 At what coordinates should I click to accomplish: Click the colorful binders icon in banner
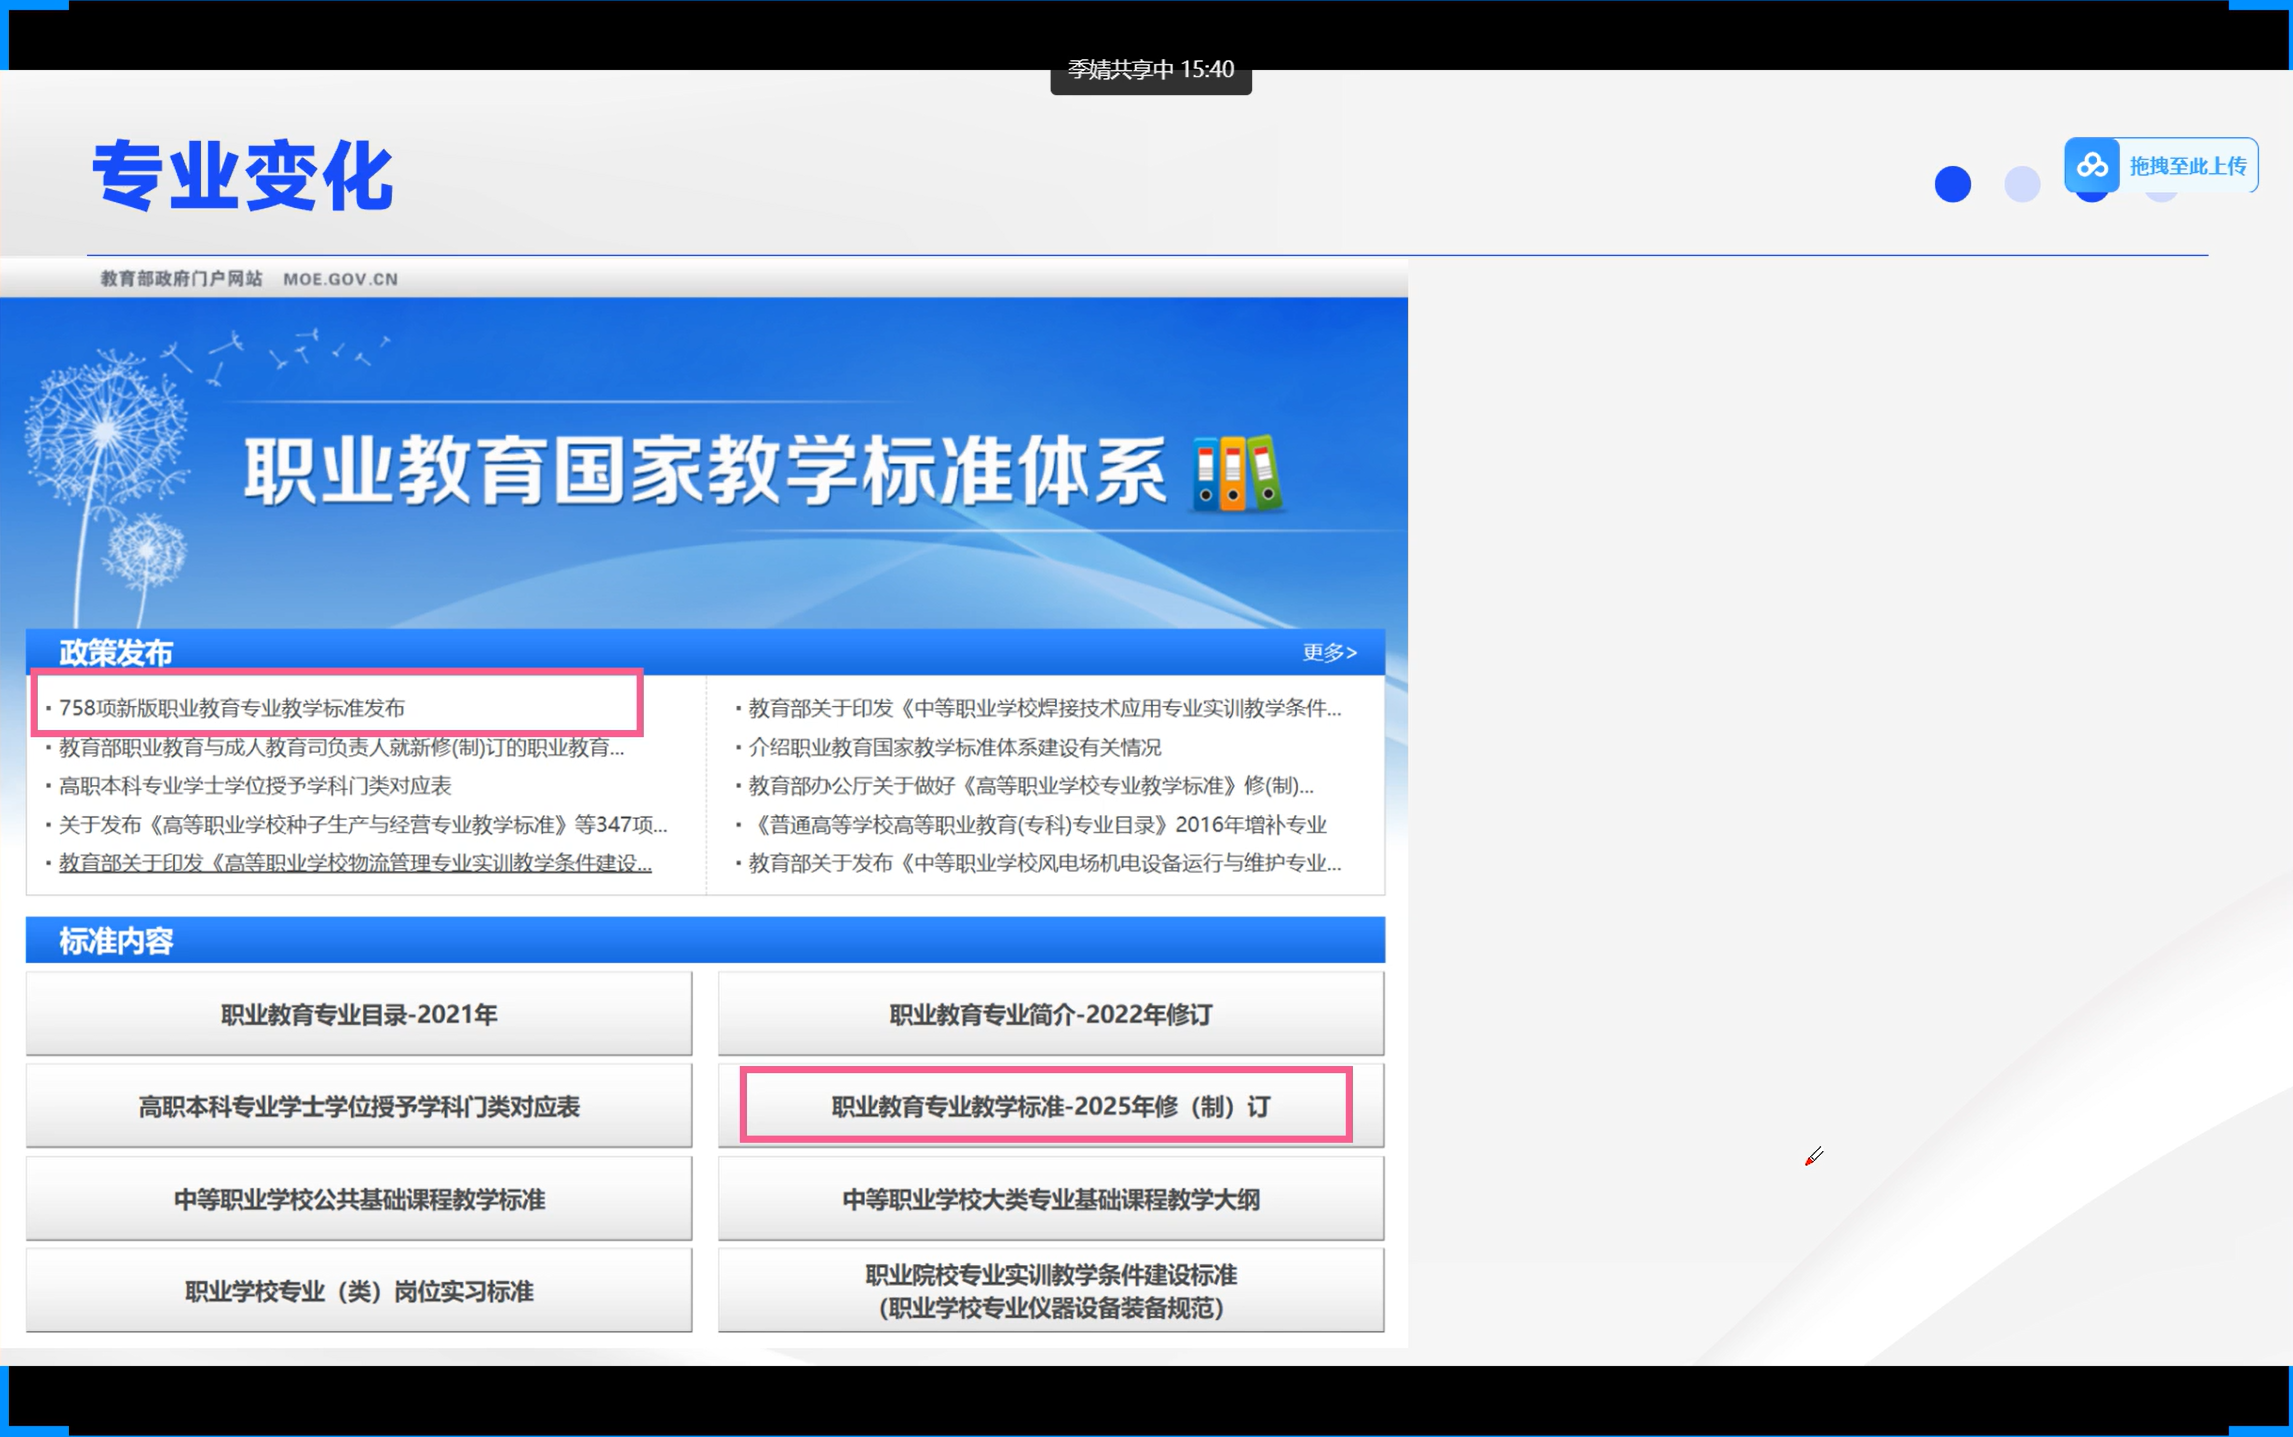coord(1237,474)
